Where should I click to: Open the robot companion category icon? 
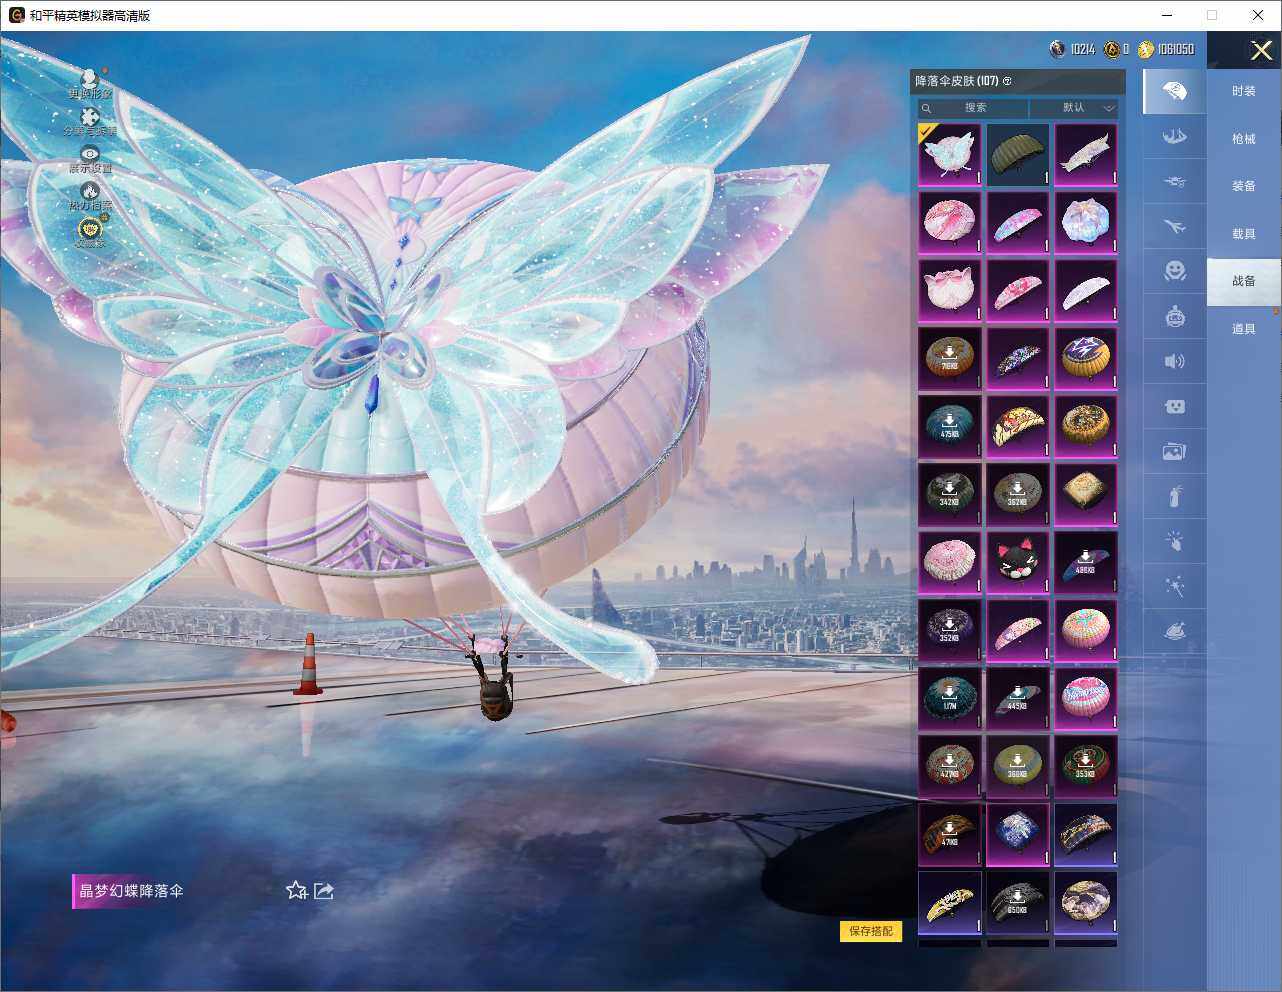click(1175, 317)
